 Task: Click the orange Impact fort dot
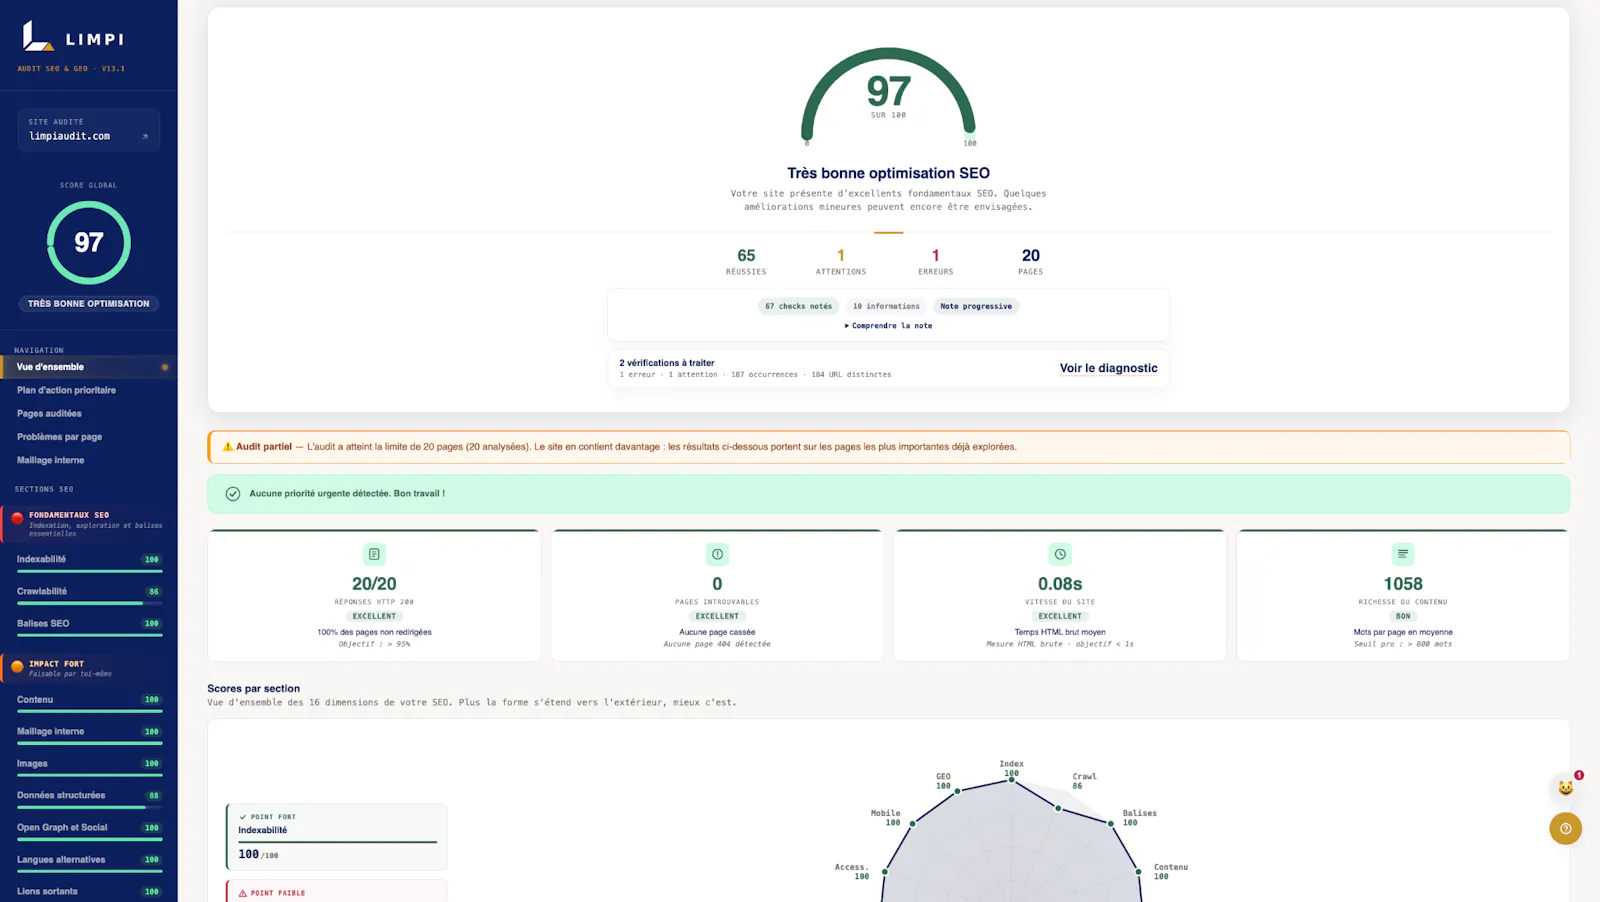17,667
